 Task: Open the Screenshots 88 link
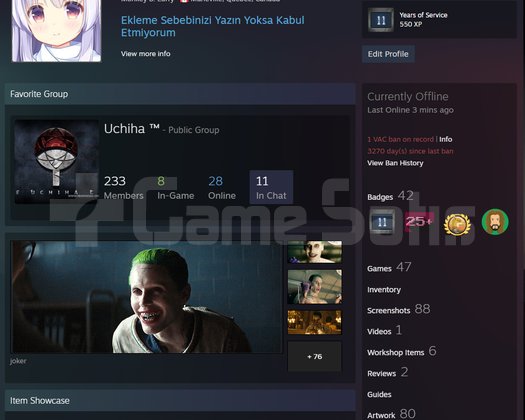coord(399,309)
